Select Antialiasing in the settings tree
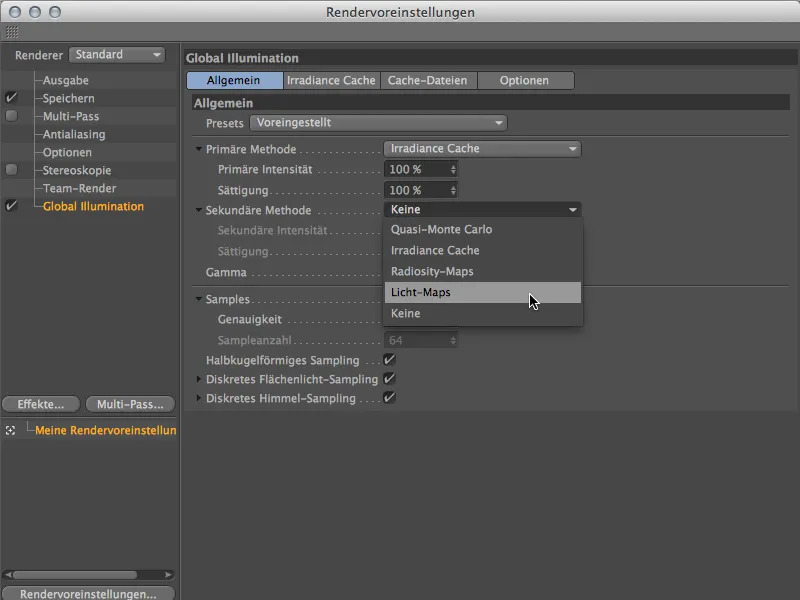Viewport: 800px width, 600px height. pos(74,134)
